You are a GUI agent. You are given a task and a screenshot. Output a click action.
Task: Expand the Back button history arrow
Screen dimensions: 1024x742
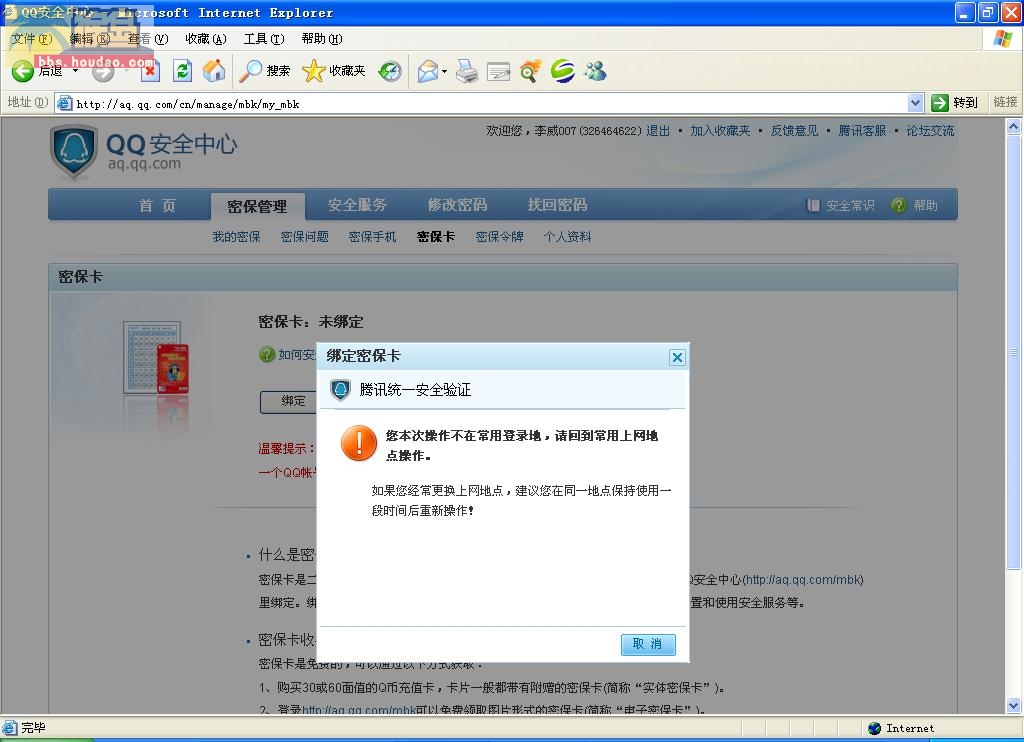pyautogui.click(x=76, y=70)
